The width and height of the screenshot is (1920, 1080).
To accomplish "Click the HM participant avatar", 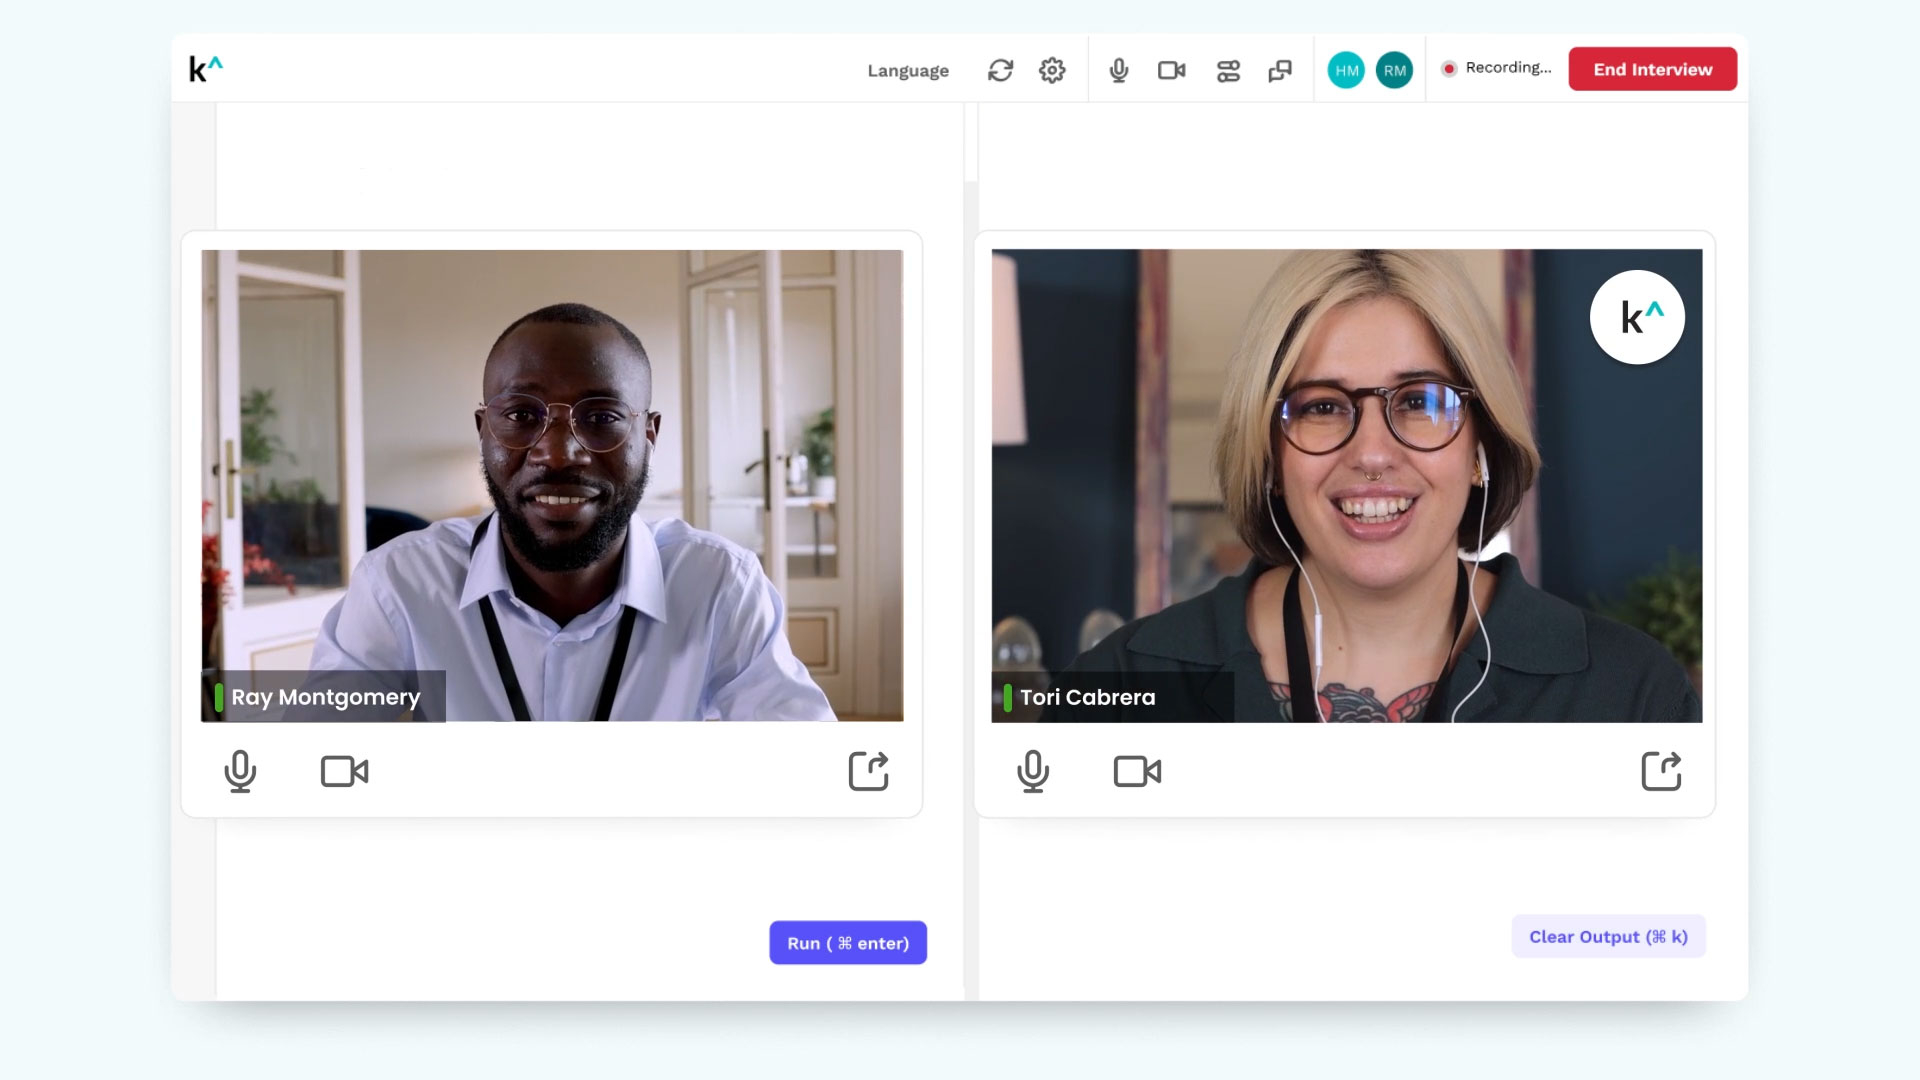I will 1346,70.
